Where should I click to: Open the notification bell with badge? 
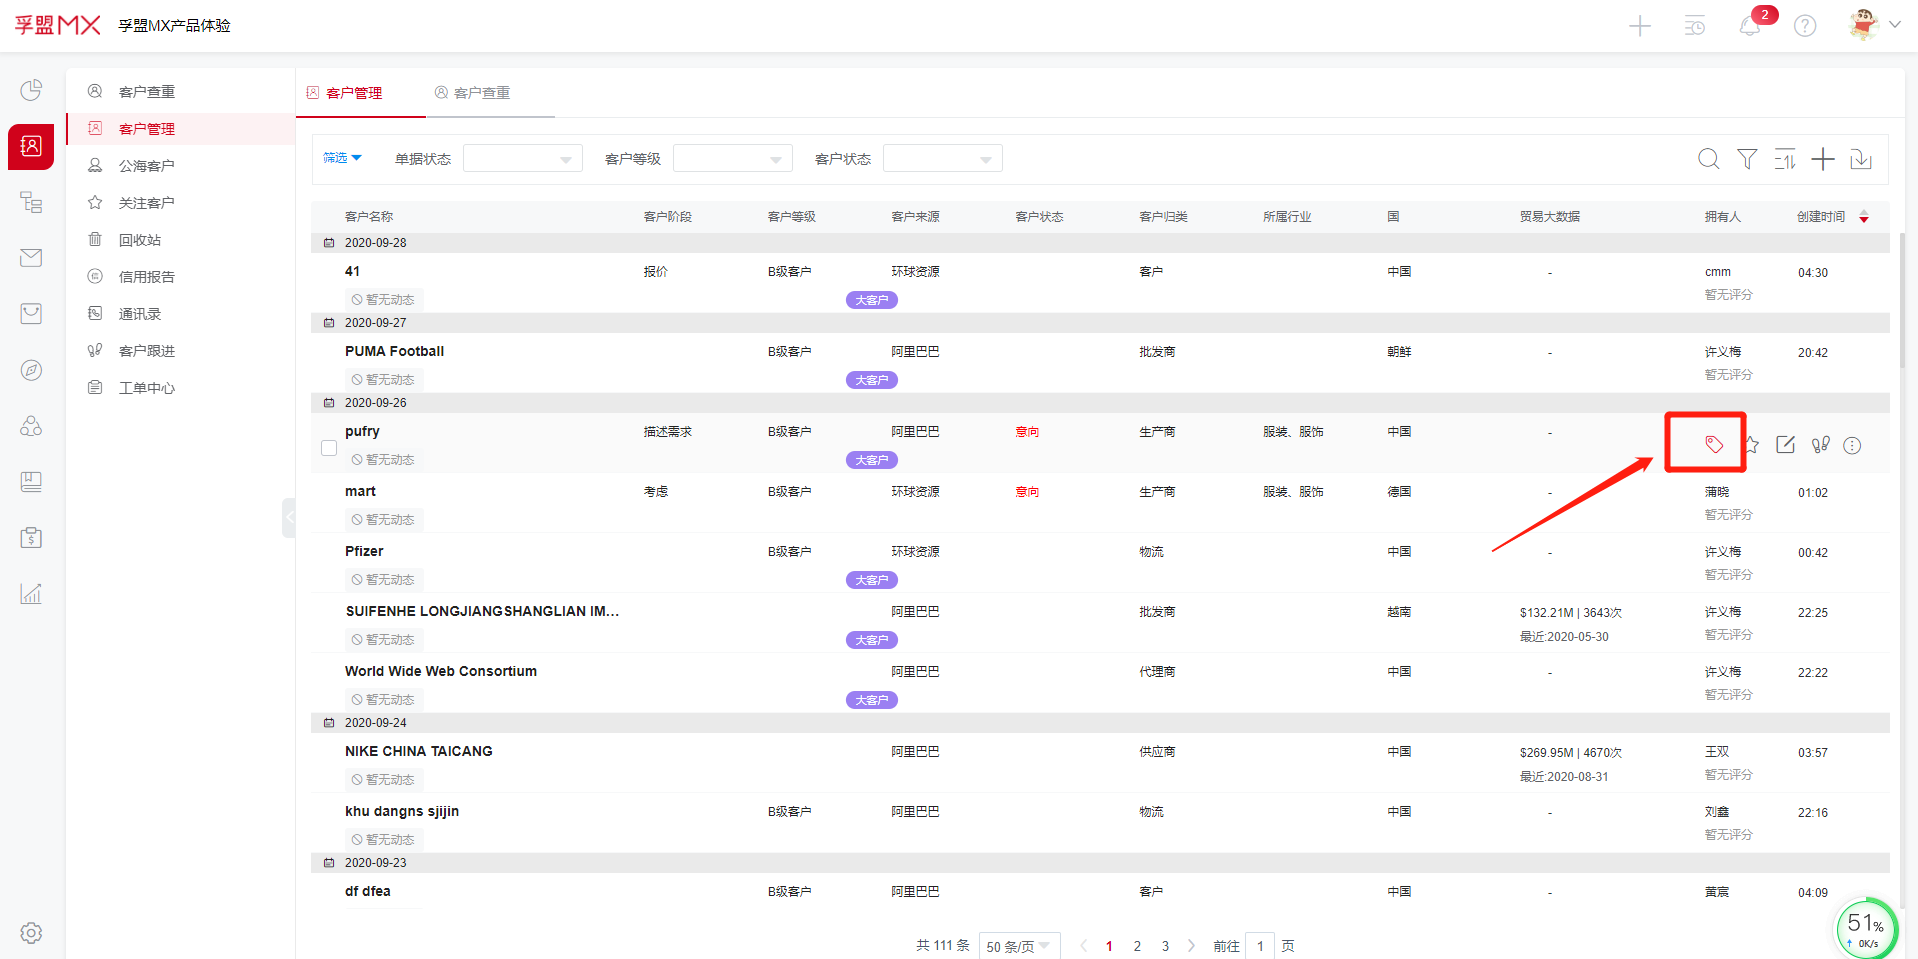coord(1749,26)
